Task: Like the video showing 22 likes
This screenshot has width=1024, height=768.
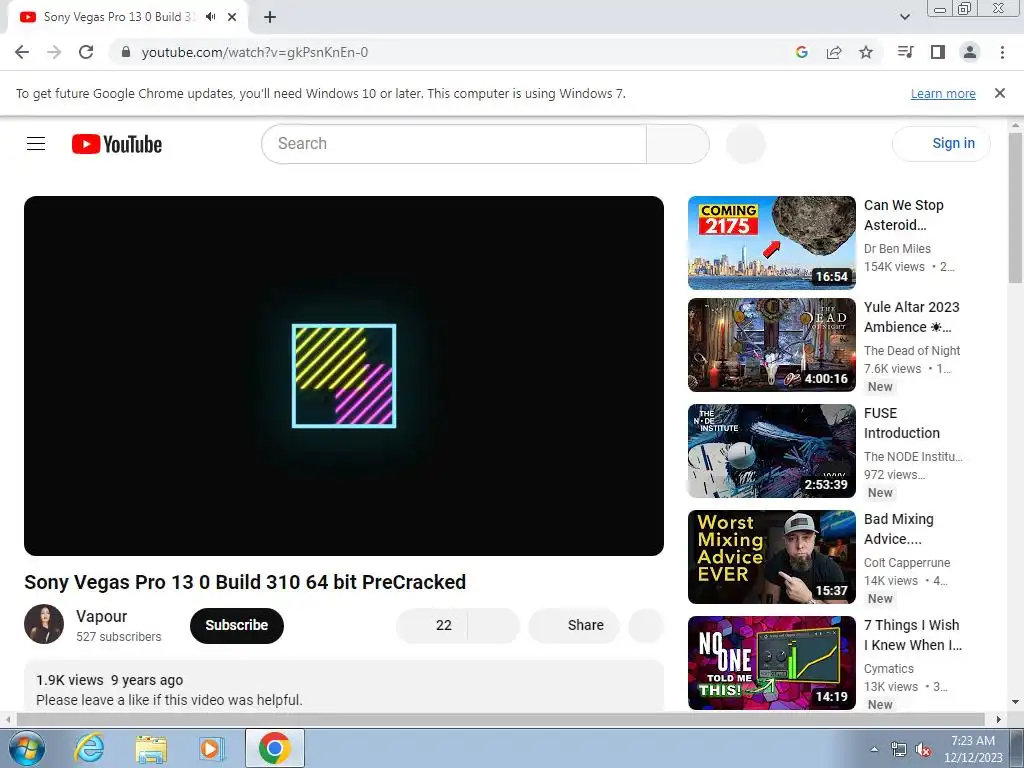Action: click(x=432, y=626)
